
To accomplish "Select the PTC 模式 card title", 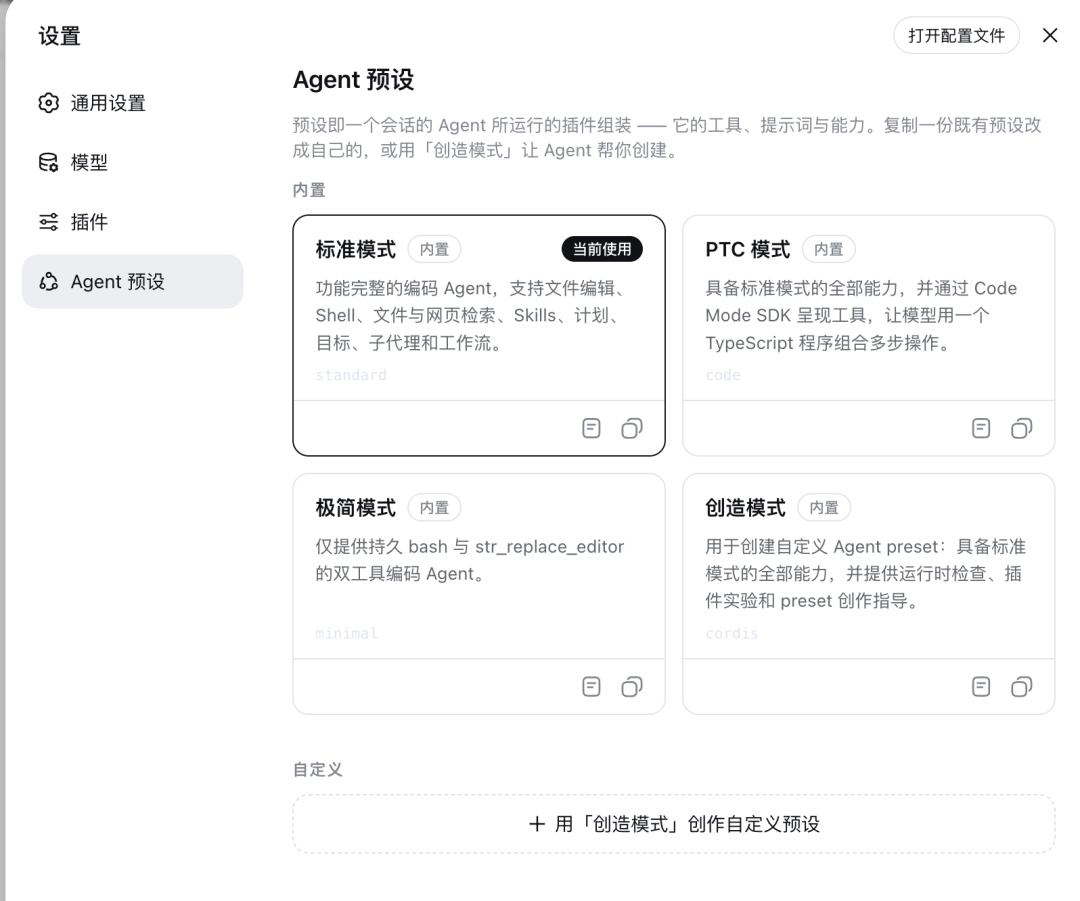I will 747,249.
